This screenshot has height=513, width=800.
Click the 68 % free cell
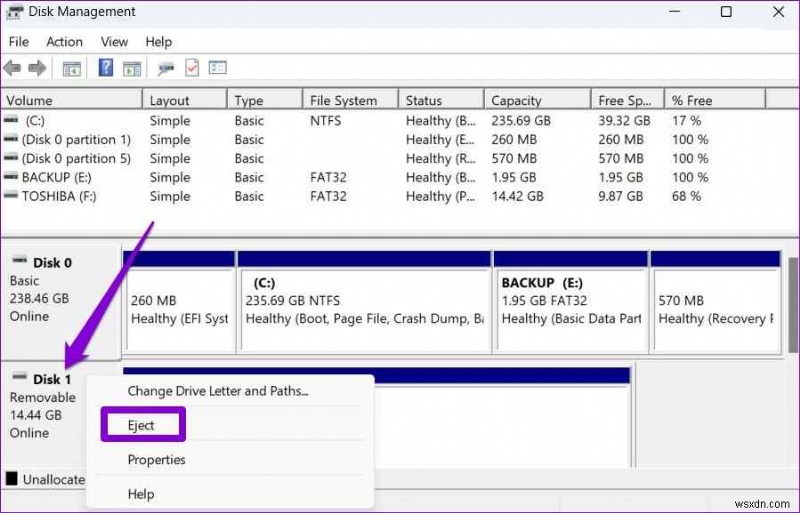(x=686, y=196)
